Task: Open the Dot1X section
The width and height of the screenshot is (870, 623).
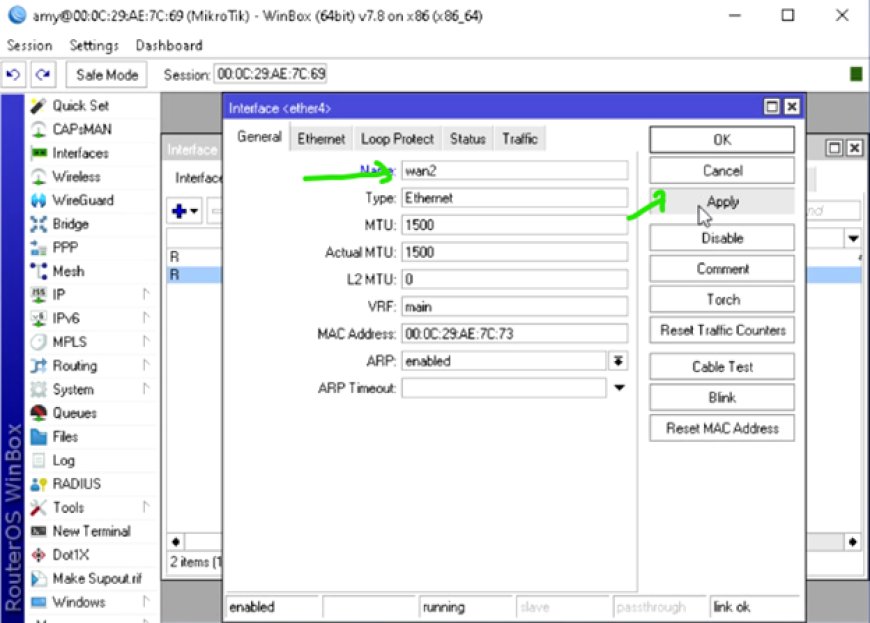Action: [x=70, y=555]
